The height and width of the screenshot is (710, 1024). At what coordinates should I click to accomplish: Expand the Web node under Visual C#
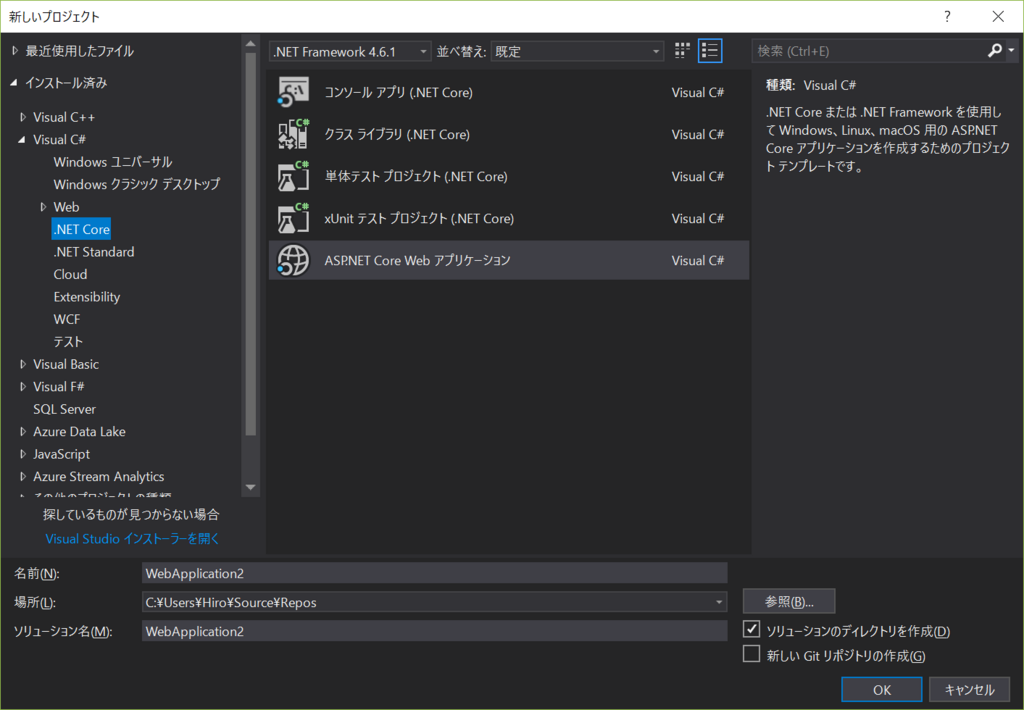tap(43, 207)
